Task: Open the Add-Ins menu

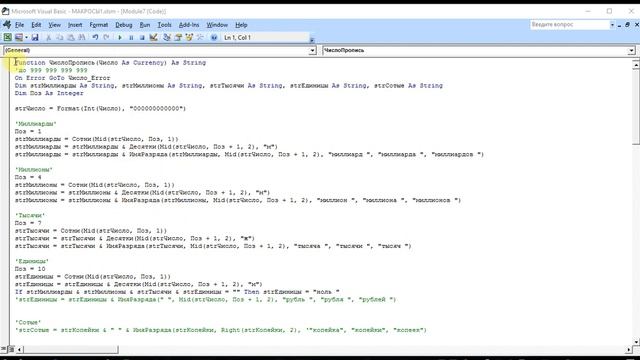Action: 189,25
